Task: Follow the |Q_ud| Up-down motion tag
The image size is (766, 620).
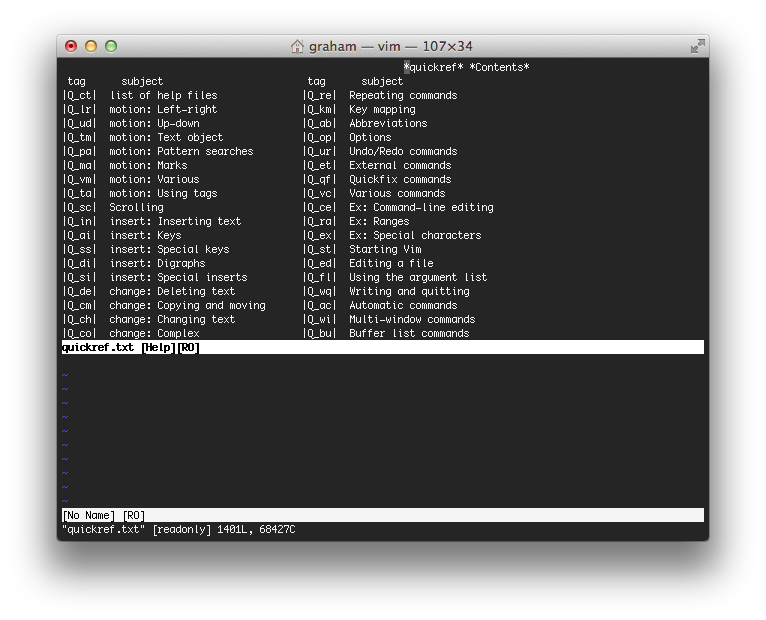Action: point(80,124)
